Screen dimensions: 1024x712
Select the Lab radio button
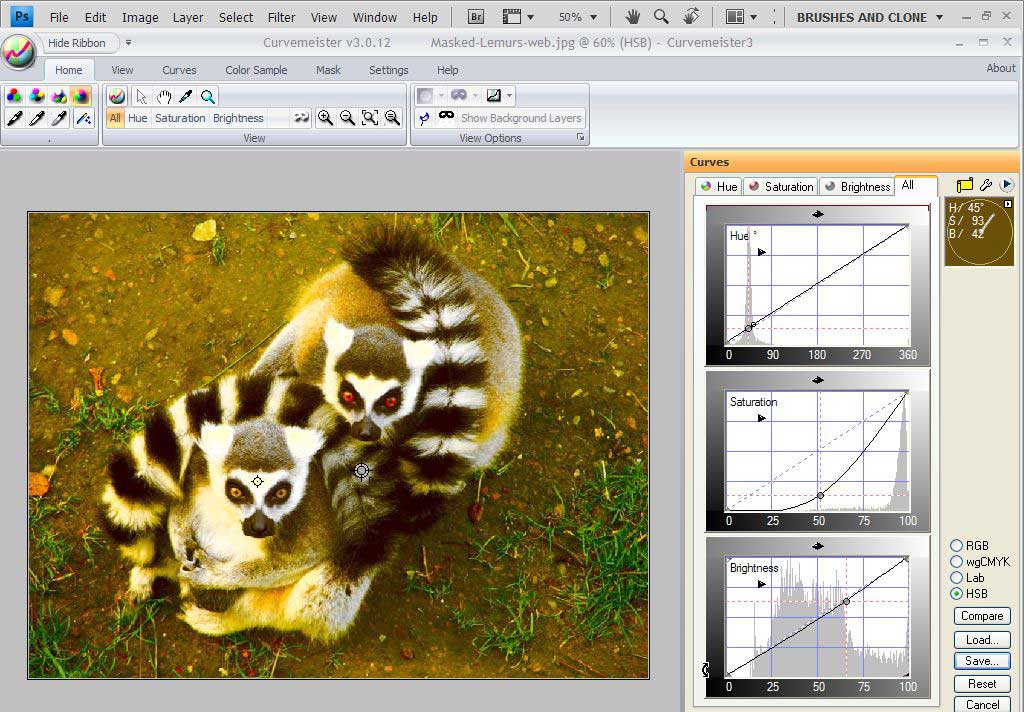[957, 577]
